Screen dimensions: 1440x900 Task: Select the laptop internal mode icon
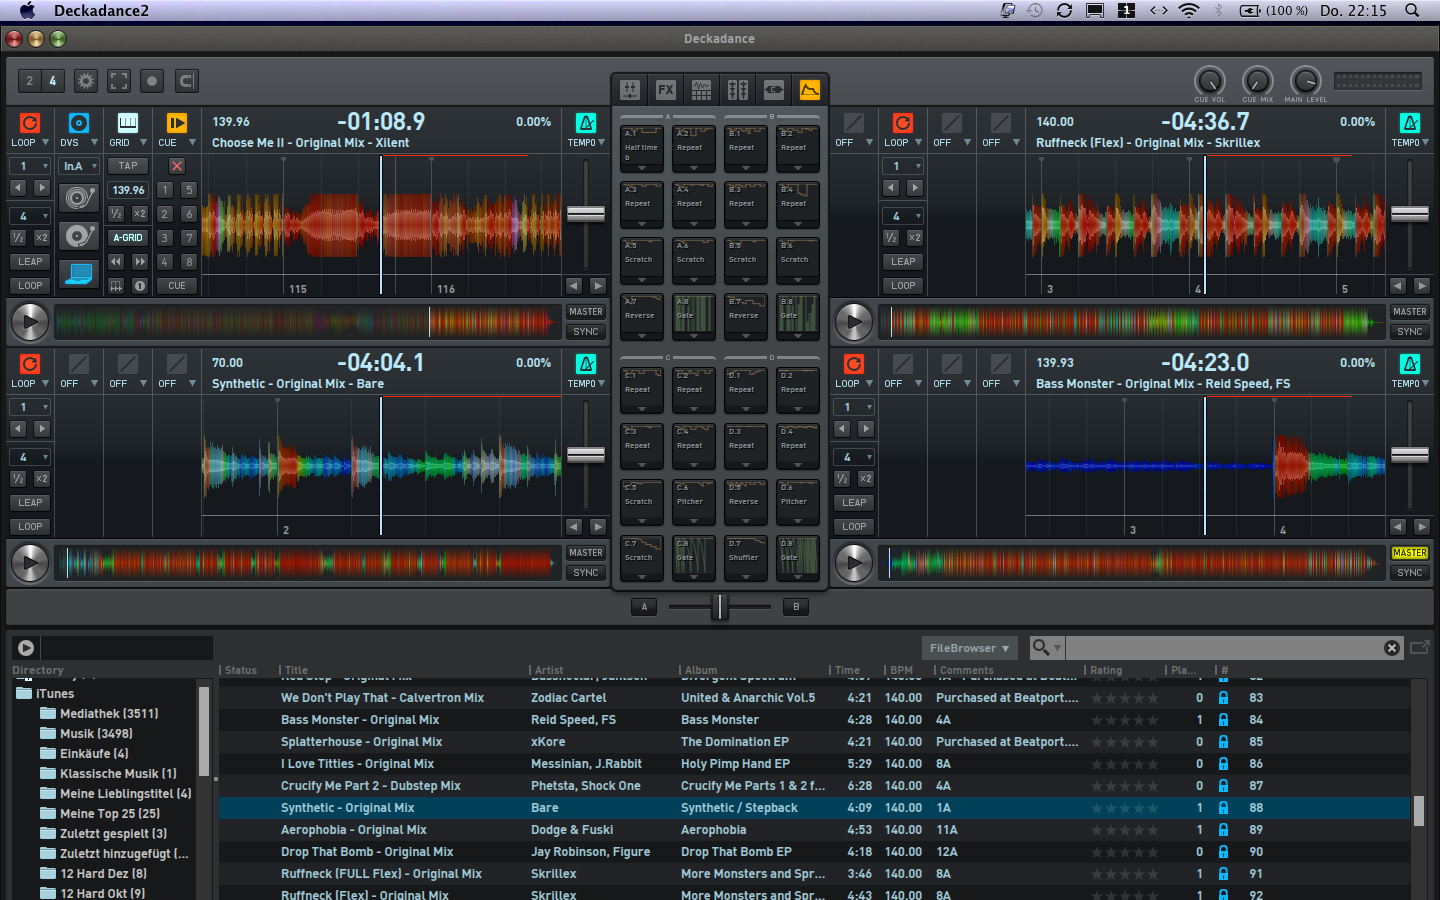tap(79, 272)
